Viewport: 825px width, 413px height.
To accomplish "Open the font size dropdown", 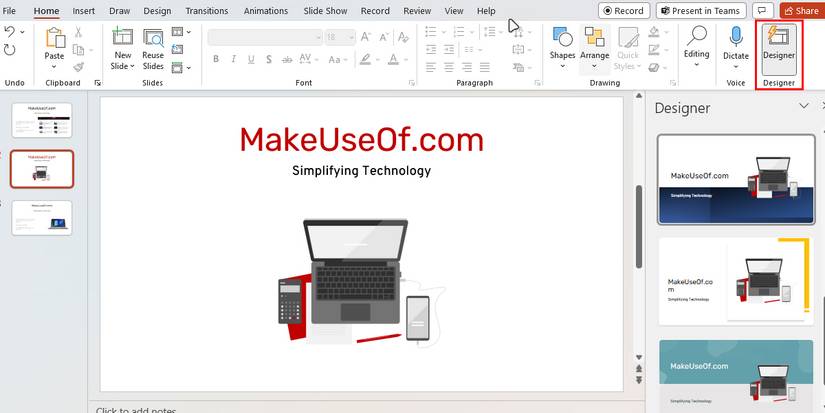I will click(x=351, y=37).
